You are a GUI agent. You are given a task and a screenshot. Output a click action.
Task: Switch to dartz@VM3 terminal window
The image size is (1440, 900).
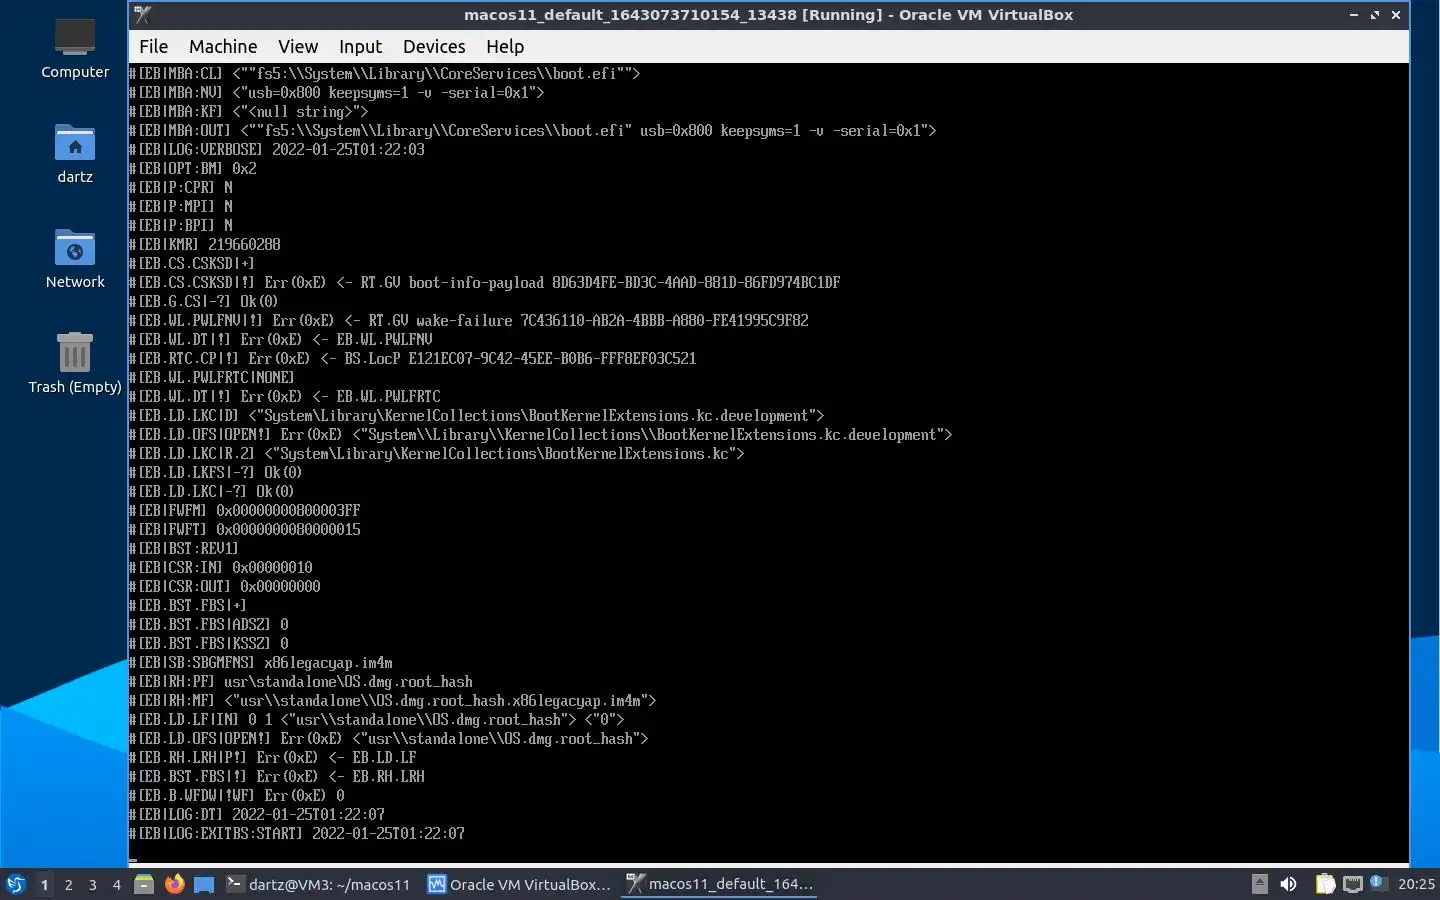[x=318, y=884]
